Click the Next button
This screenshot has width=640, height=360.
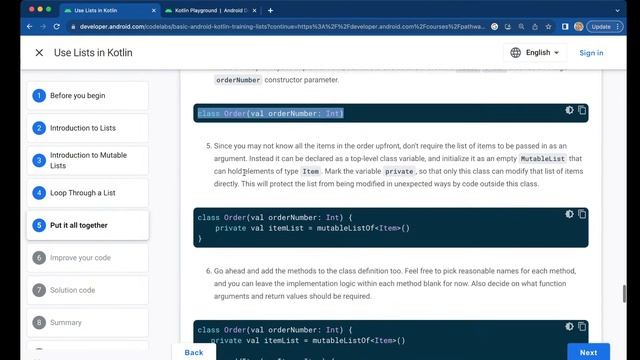[x=588, y=352]
